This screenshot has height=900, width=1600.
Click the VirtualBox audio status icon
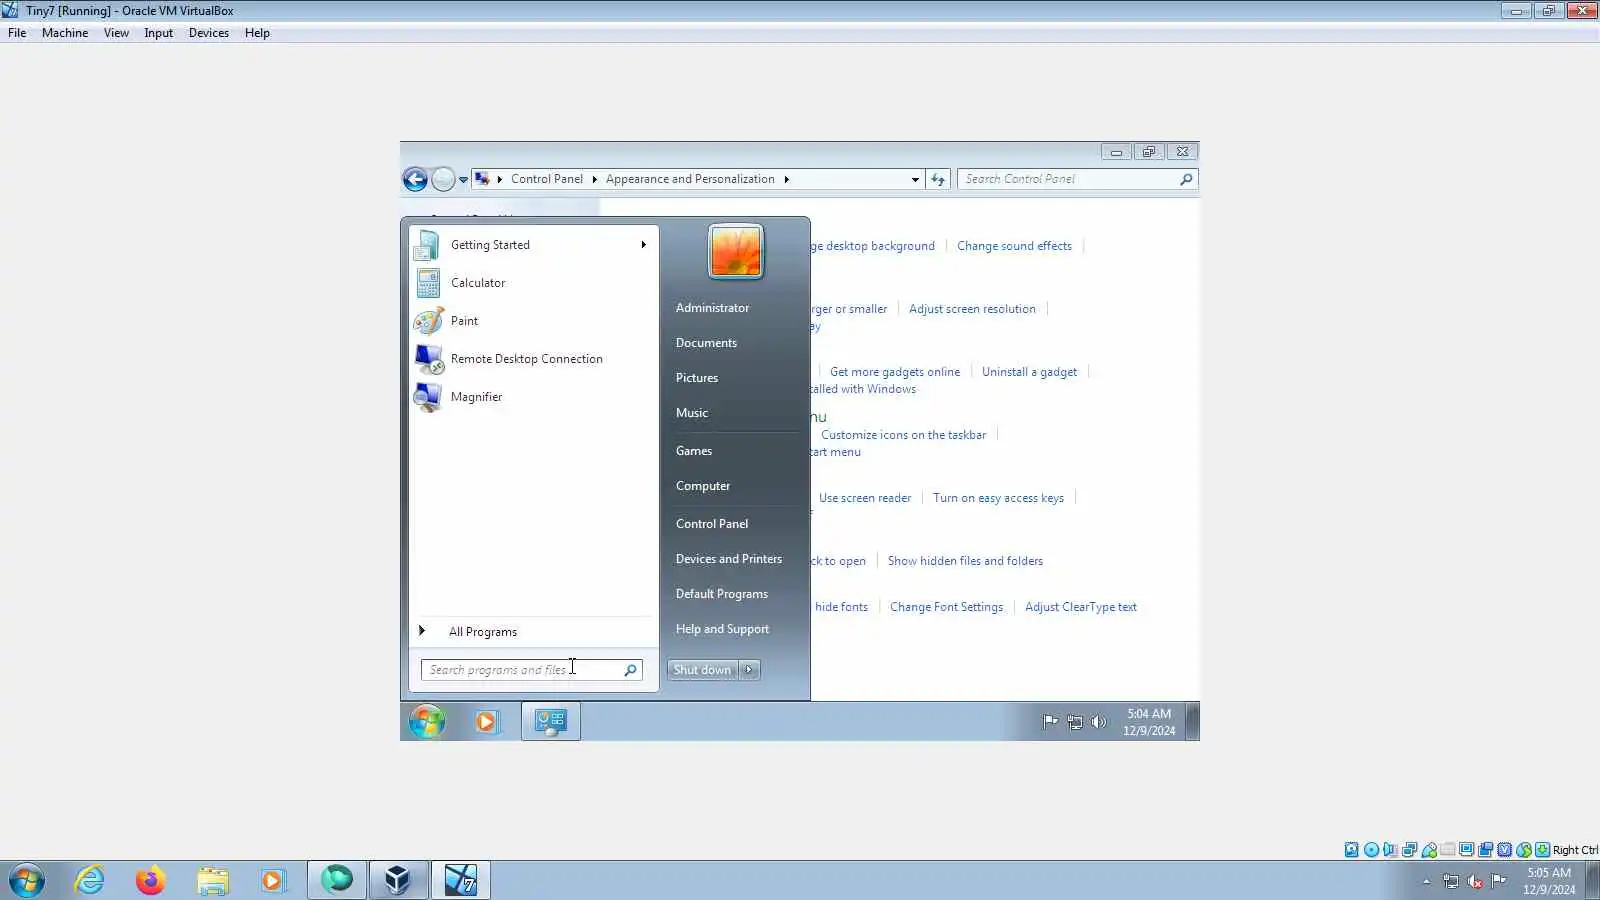pos(1390,850)
